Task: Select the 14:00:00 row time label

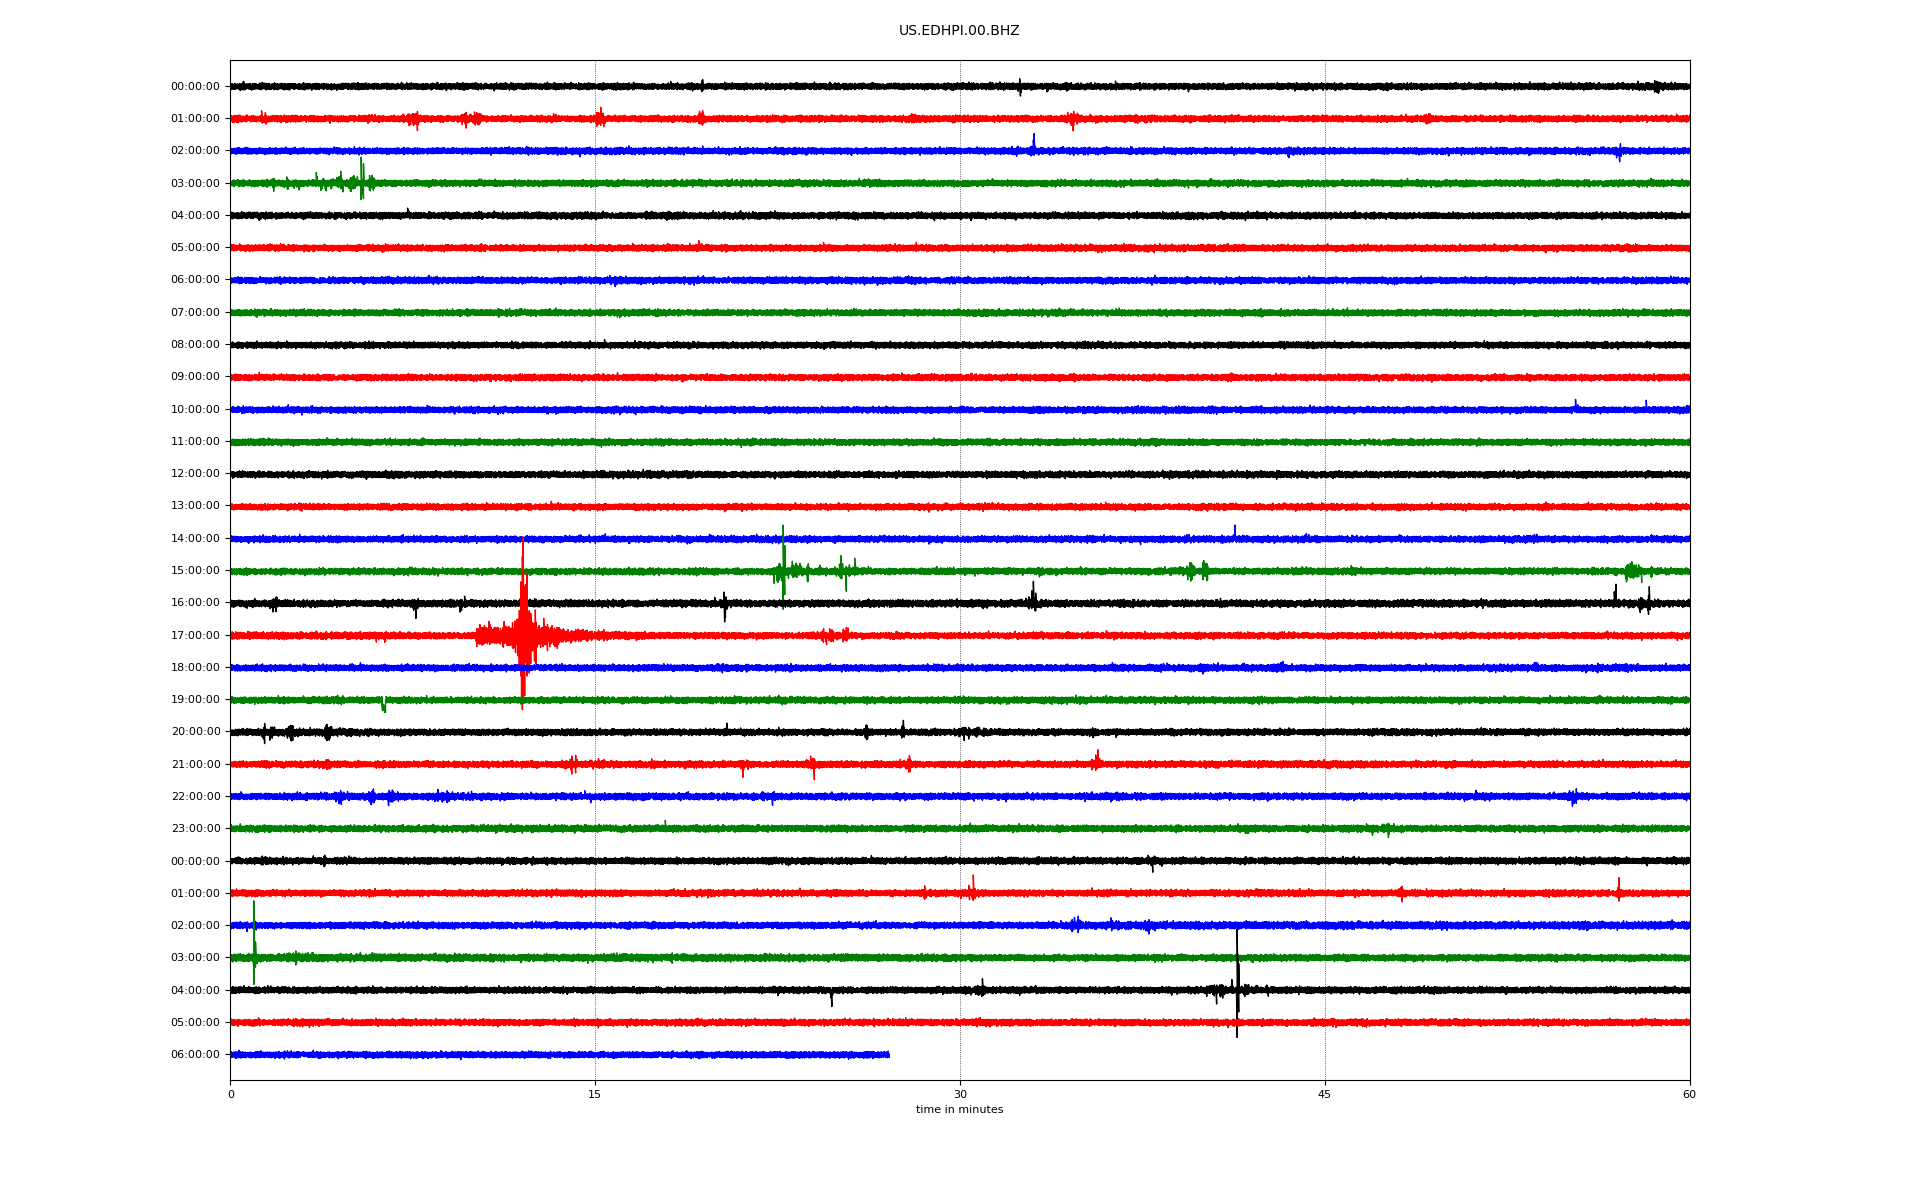Action: click(x=195, y=538)
